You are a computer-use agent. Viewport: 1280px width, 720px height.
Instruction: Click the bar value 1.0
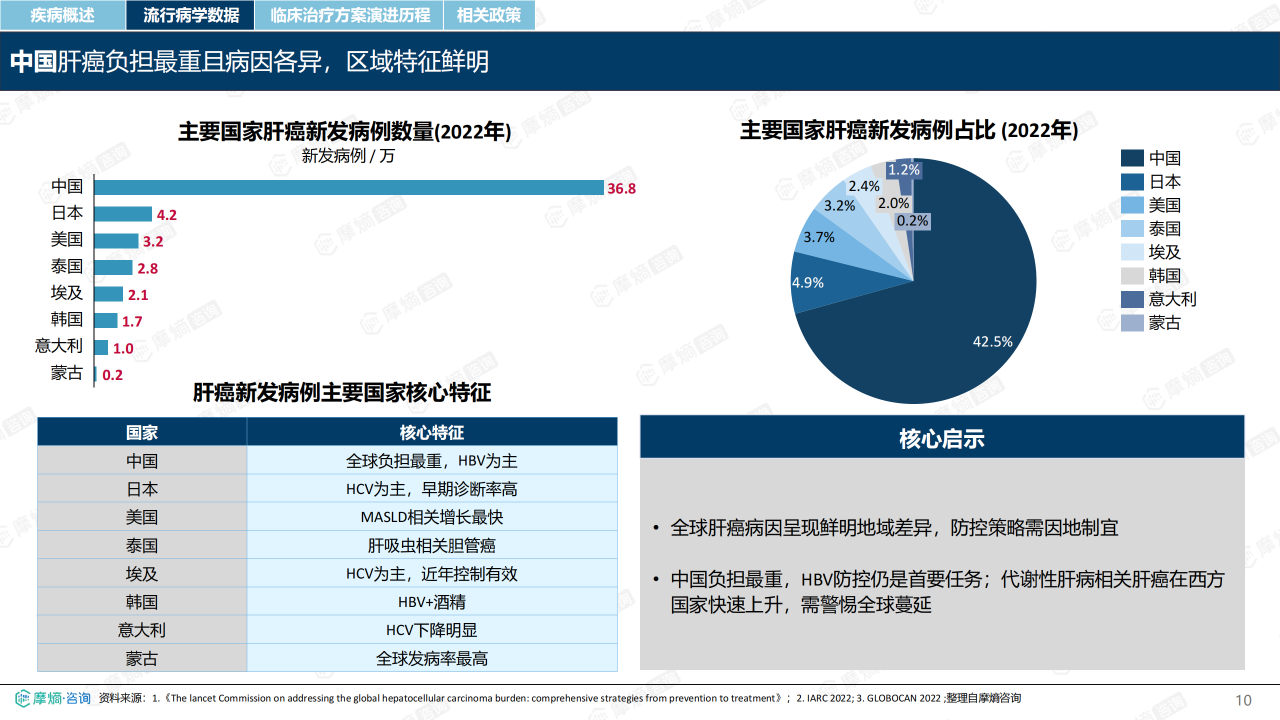[x=123, y=349]
